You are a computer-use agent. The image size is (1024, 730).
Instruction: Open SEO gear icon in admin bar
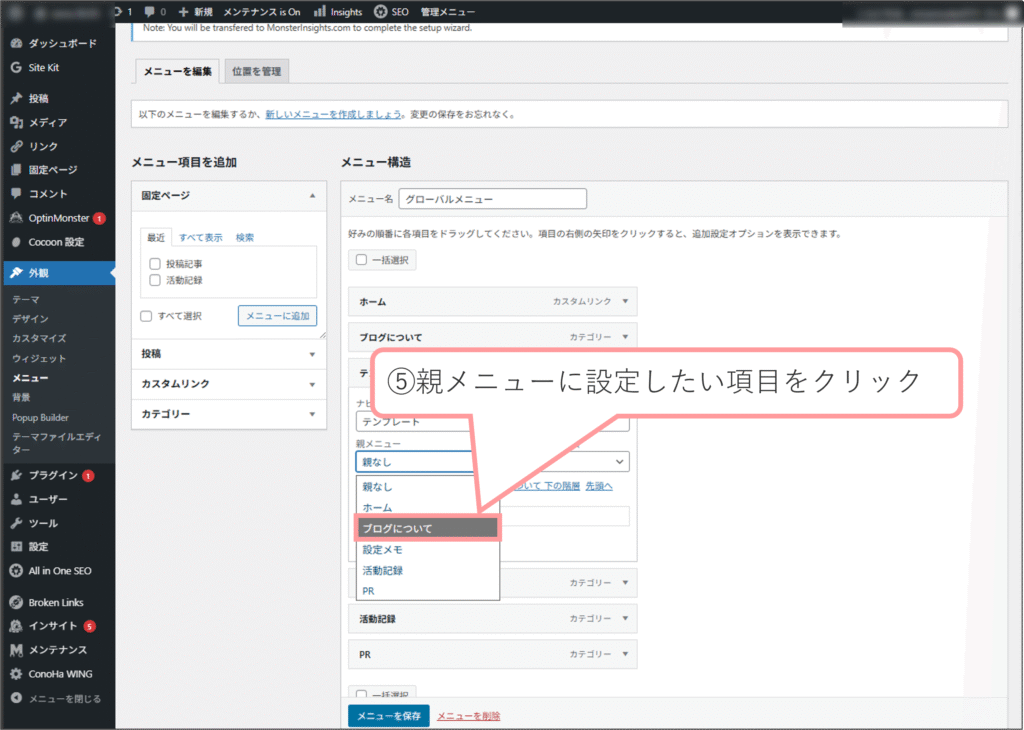pyautogui.click(x=382, y=11)
